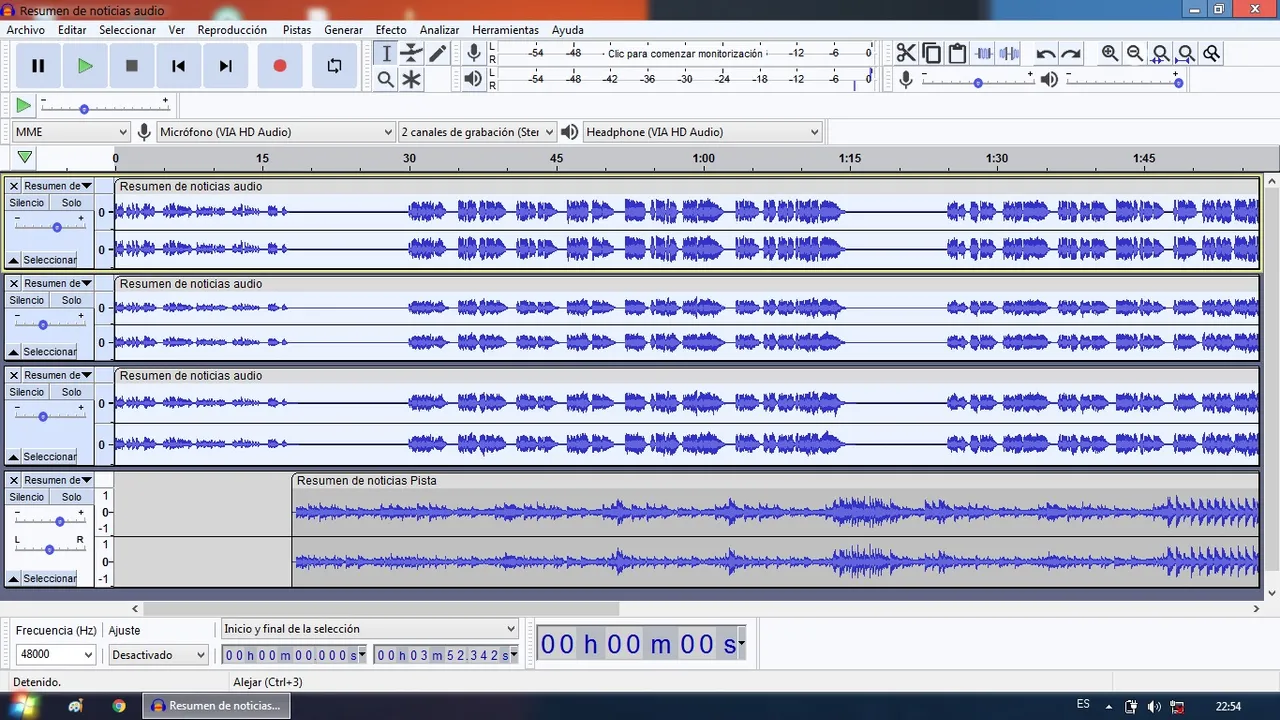Close the third track with its X
Screen dimensions: 1280x720
[x=14, y=375]
